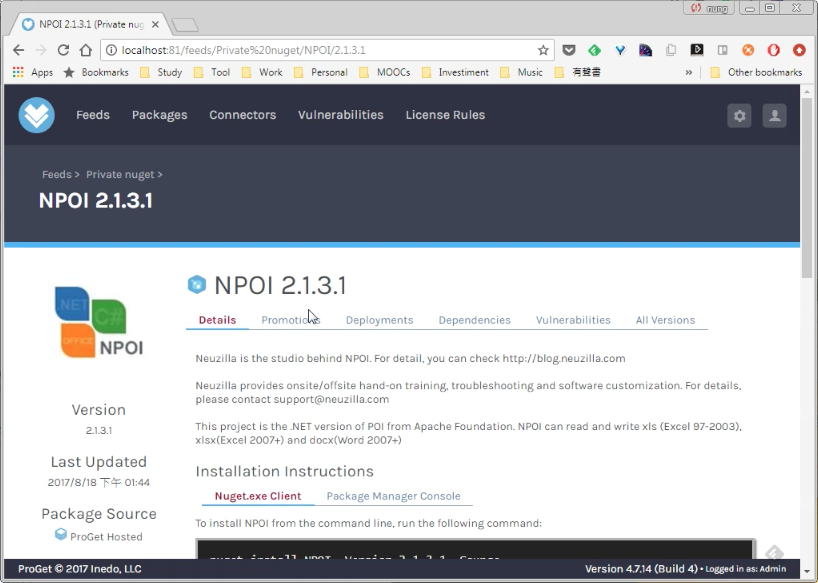Open the user account icon
818x583 pixels.
(x=774, y=115)
